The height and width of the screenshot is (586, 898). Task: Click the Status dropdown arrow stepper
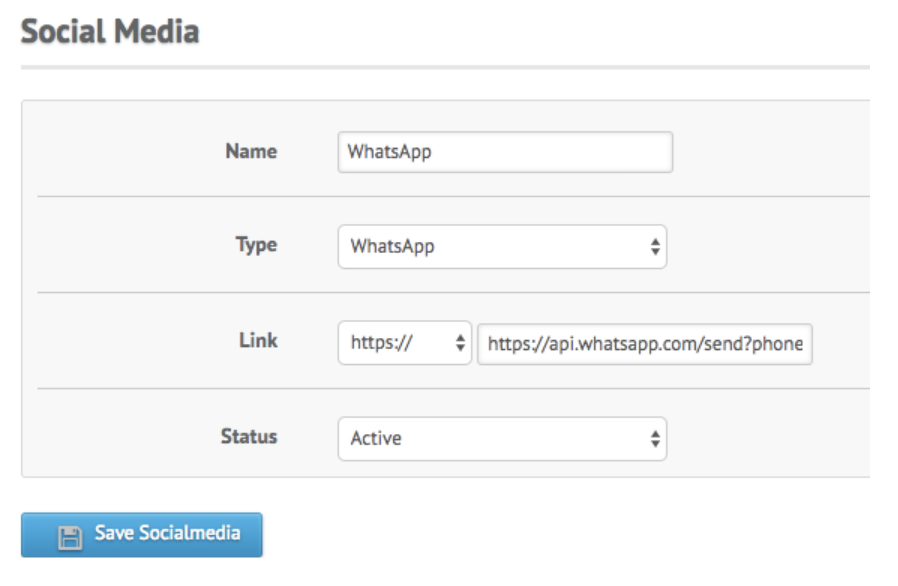pos(655,439)
